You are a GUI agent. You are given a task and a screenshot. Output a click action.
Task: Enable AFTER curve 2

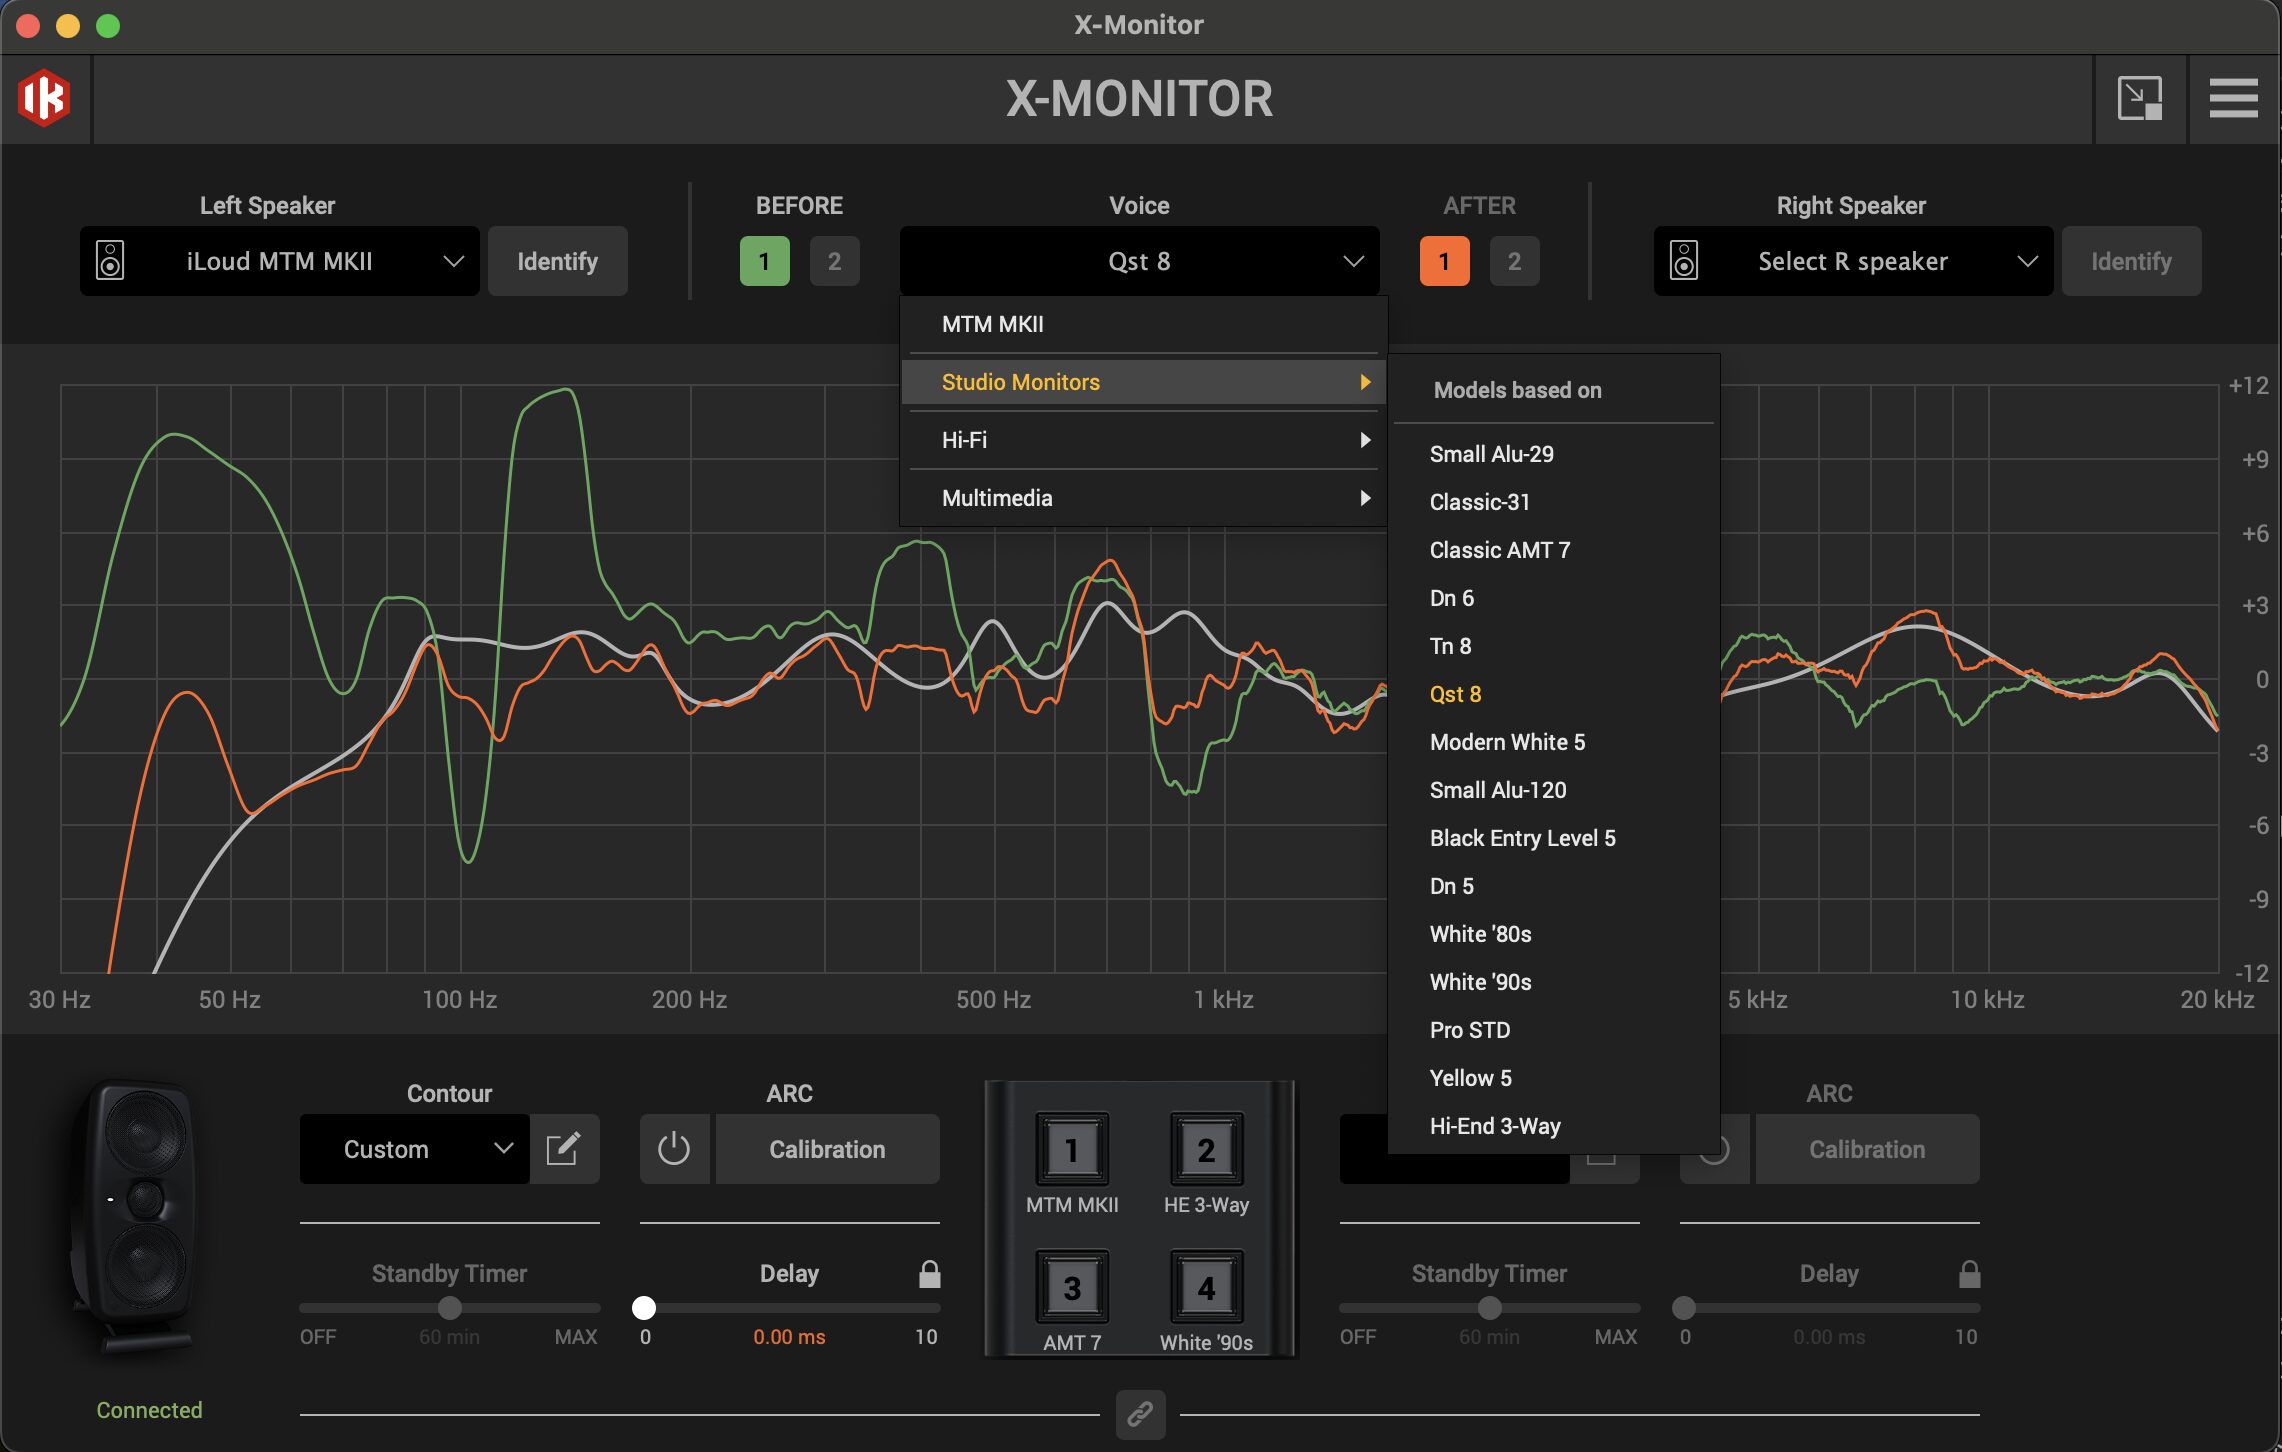click(x=1515, y=261)
